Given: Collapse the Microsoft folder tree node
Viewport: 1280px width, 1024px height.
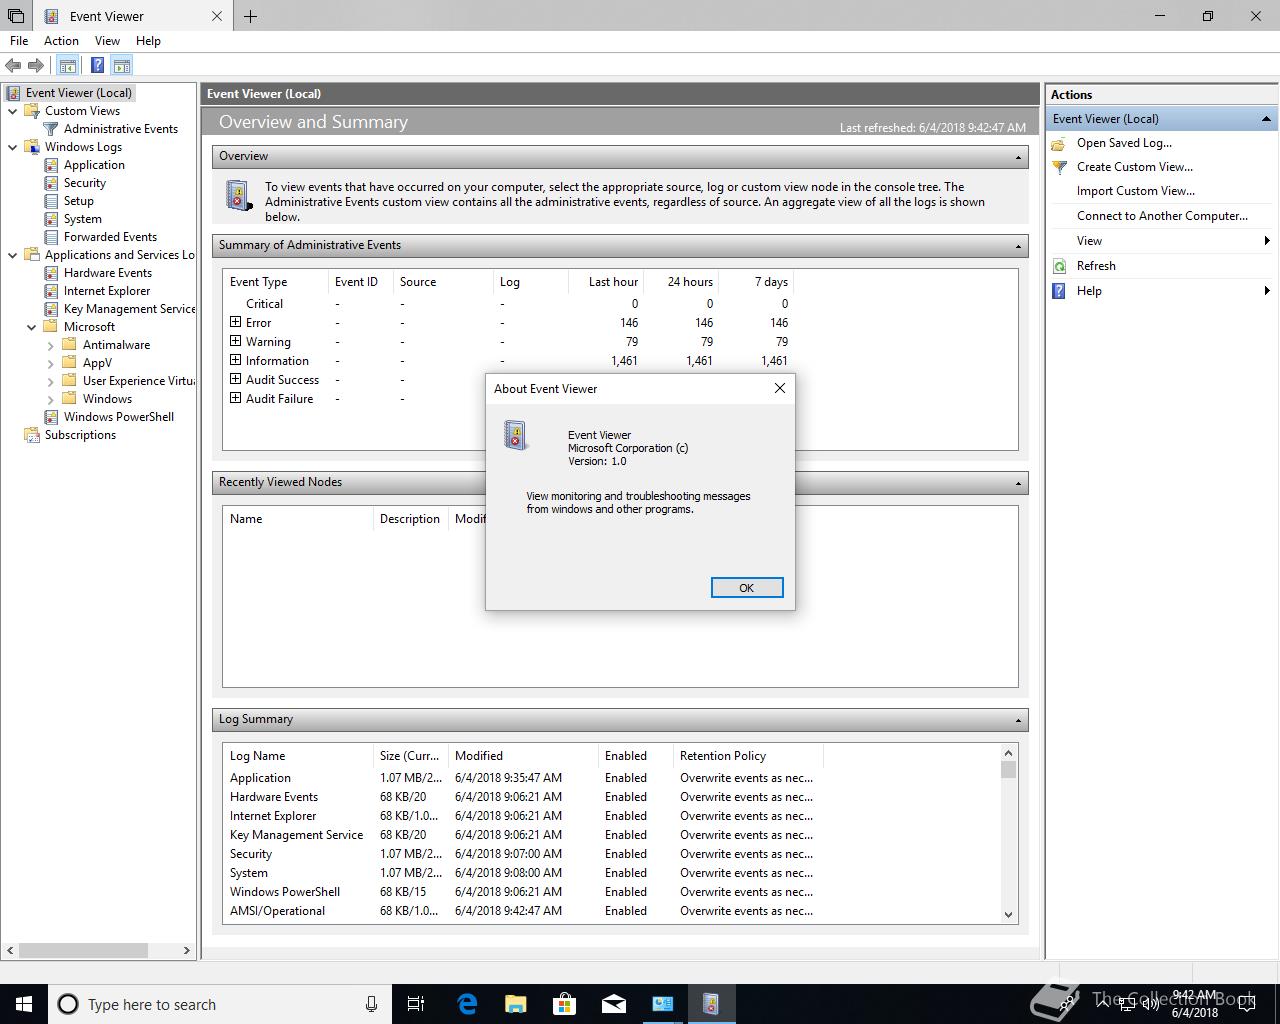Looking at the screenshot, I should click(32, 327).
